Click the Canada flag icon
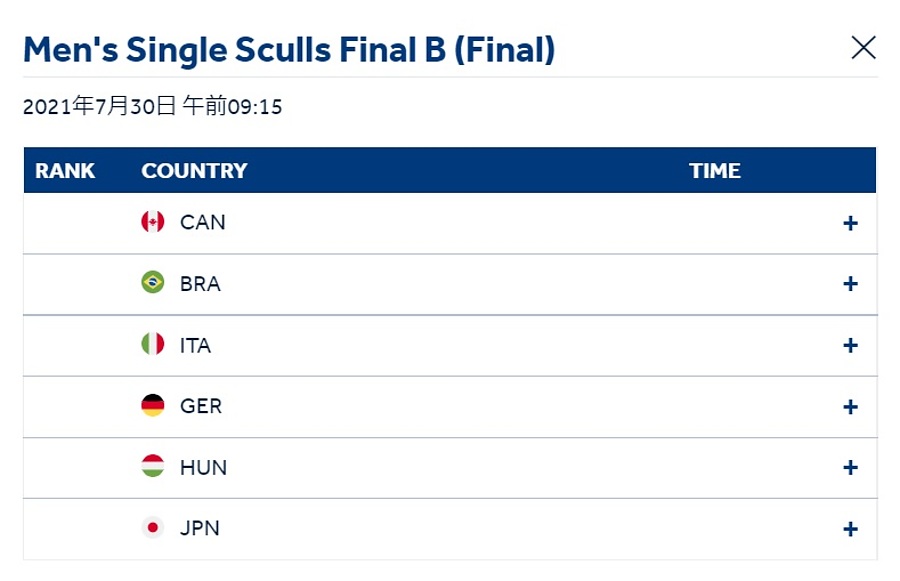The width and height of the screenshot is (900, 581). [x=153, y=222]
